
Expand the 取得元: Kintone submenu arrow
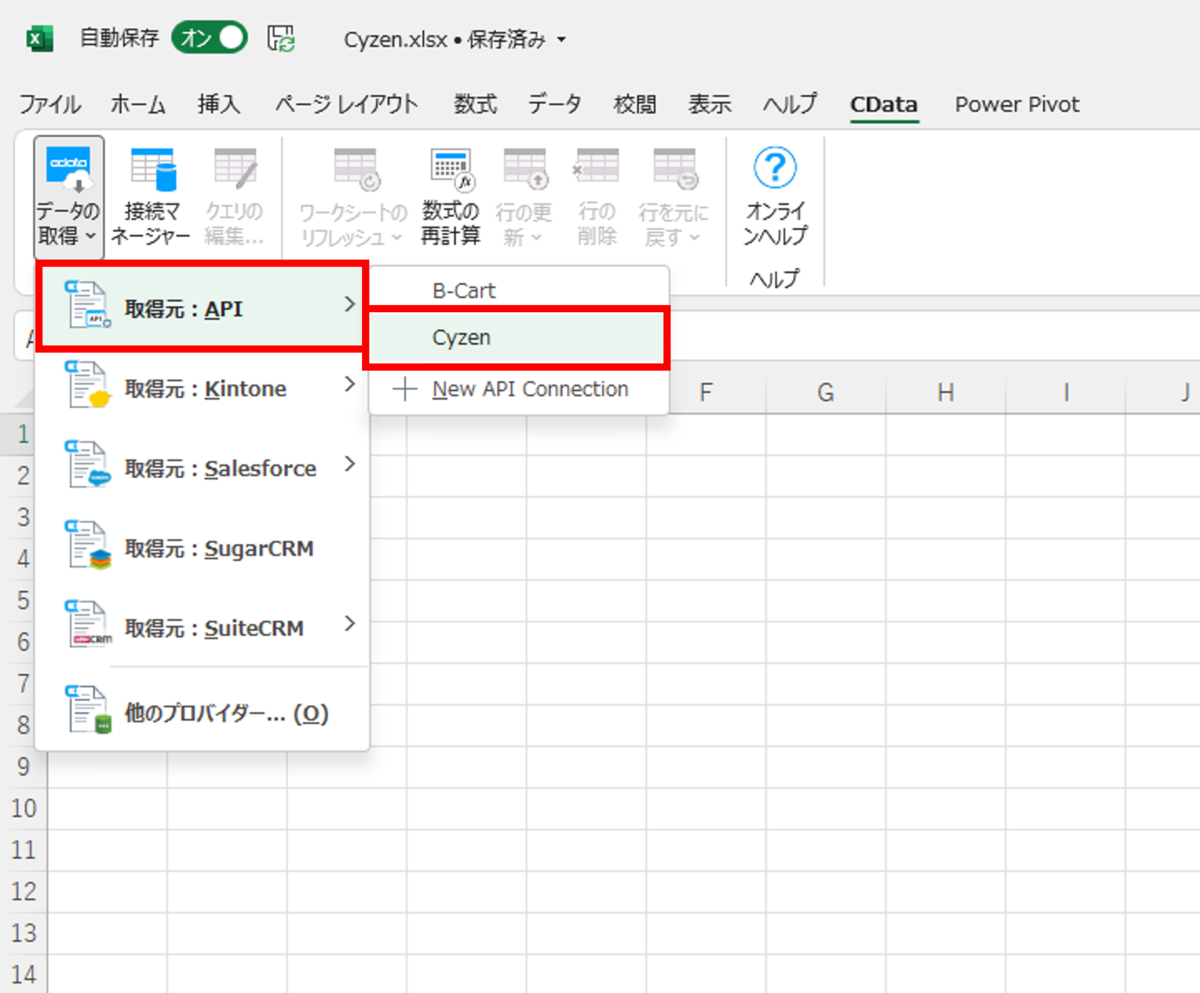349,383
